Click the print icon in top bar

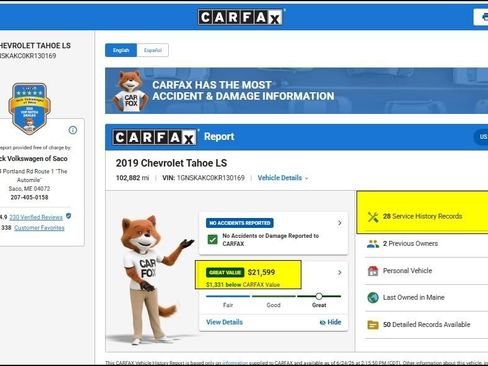(484, 17)
